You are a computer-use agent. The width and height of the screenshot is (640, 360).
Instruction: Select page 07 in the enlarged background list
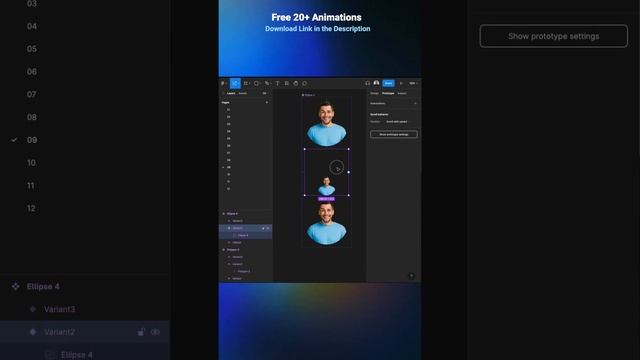(x=32, y=94)
